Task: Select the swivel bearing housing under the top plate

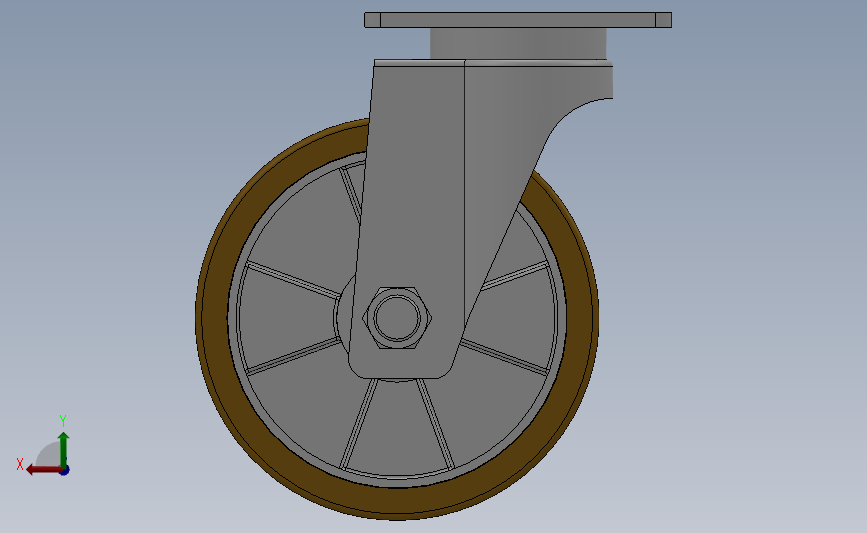Action: pos(518,43)
